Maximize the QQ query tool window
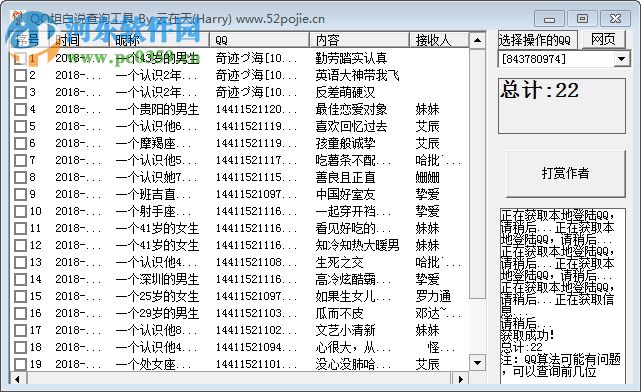 coord(583,19)
